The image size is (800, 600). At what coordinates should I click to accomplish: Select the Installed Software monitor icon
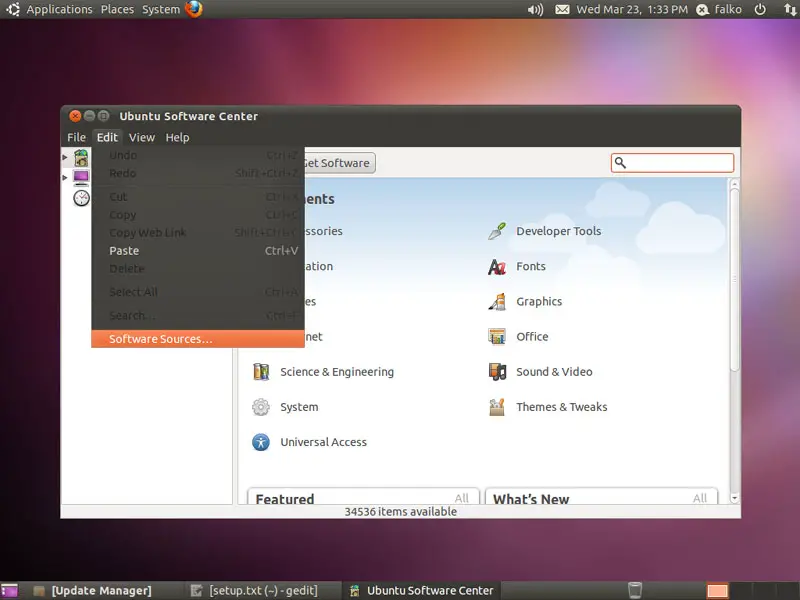[81, 178]
